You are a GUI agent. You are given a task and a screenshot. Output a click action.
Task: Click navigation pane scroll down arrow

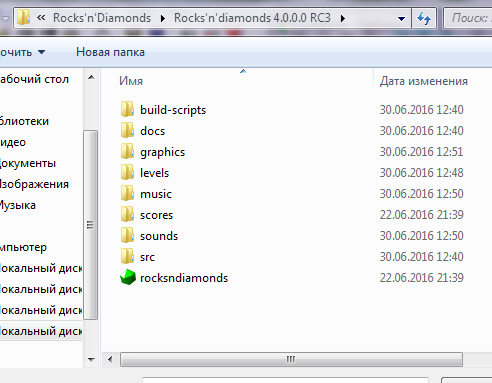(x=91, y=359)
